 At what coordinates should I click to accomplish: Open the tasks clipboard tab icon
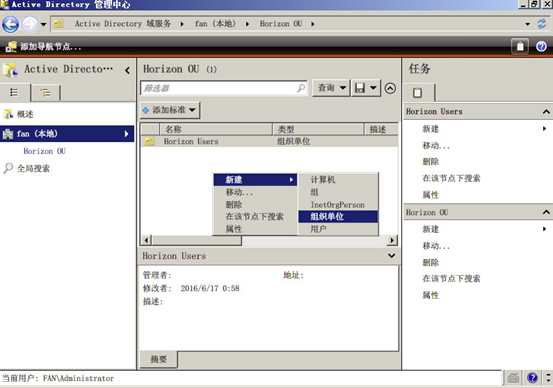418,93
